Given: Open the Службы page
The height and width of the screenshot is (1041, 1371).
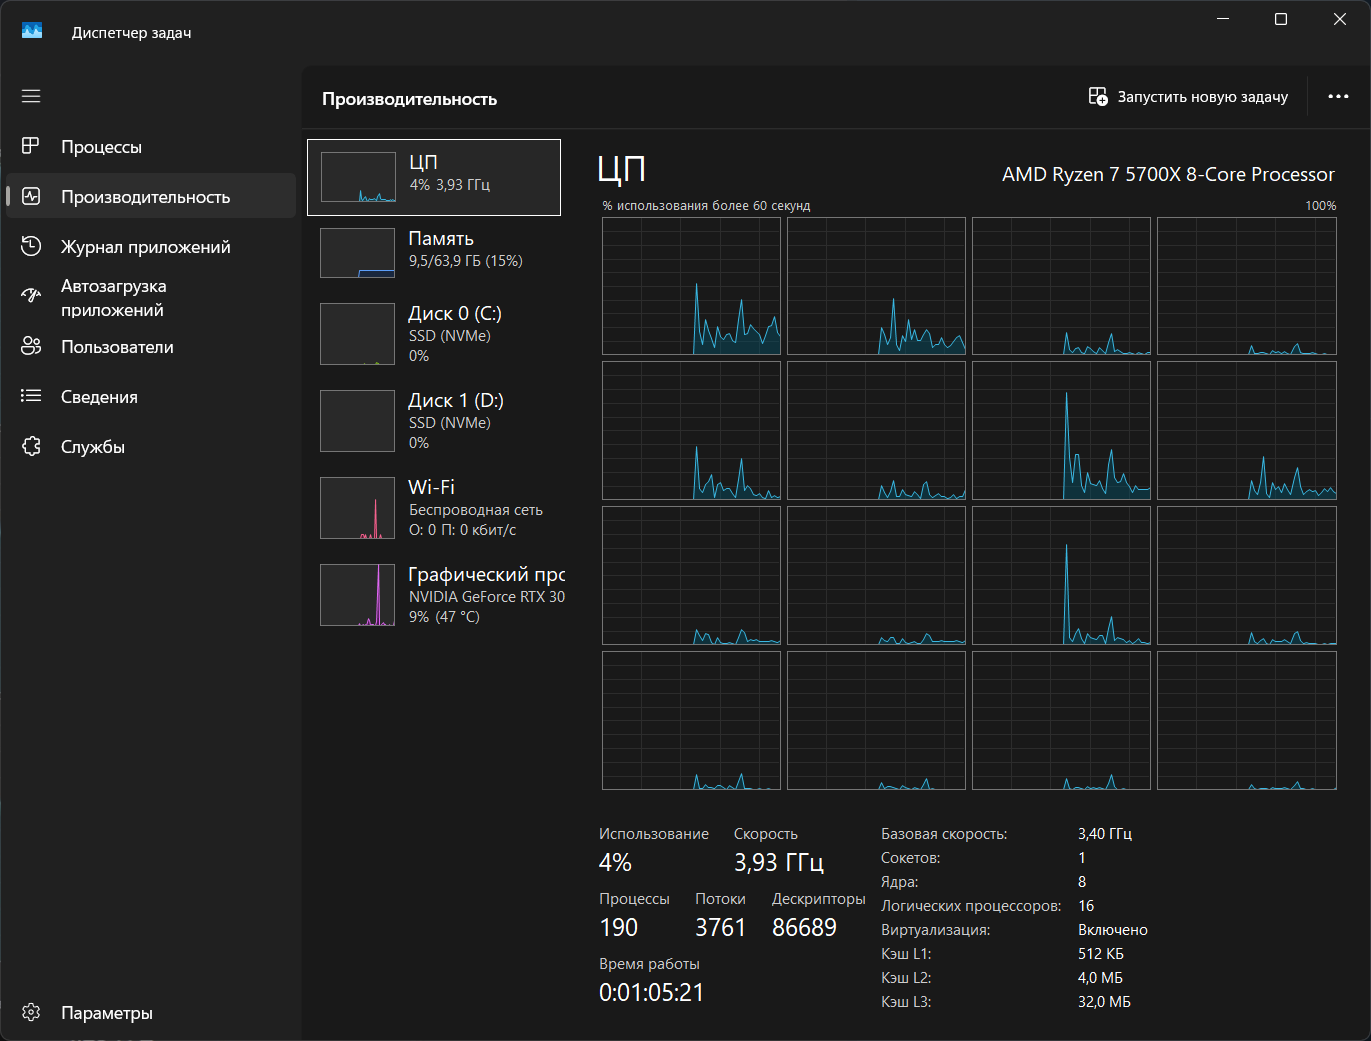Looking at the screenshot, I should pyautogui.click(x=150, y=447).
